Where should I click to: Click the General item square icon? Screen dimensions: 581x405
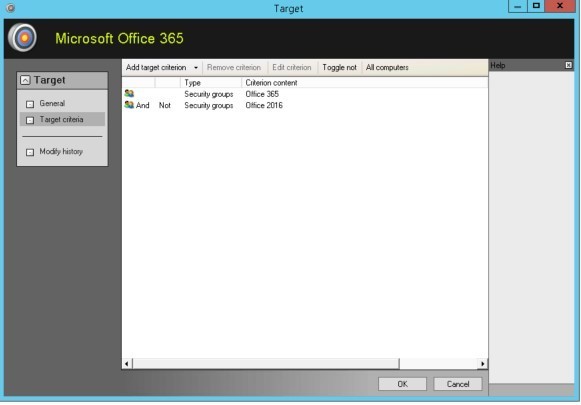30,104
